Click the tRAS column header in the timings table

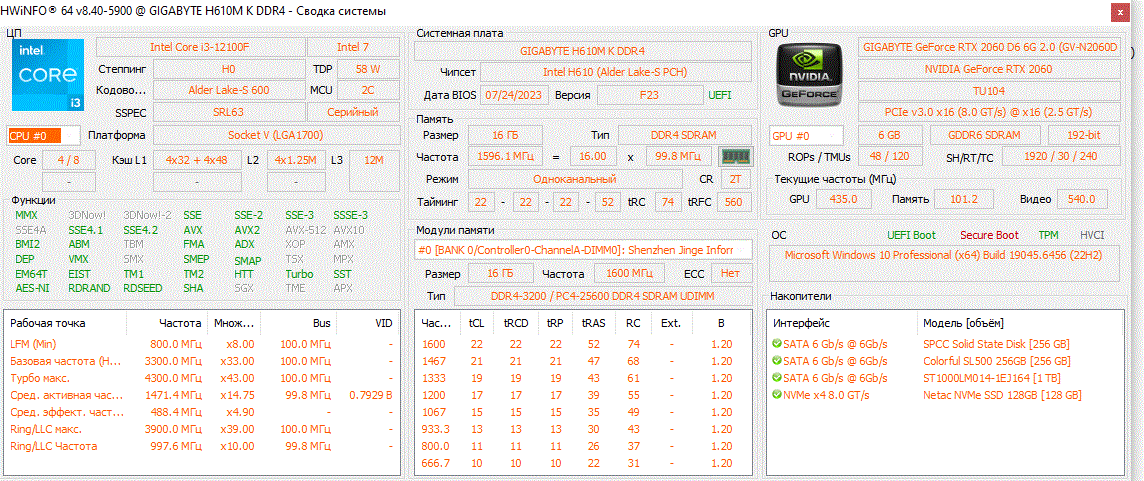click(593, 323)
